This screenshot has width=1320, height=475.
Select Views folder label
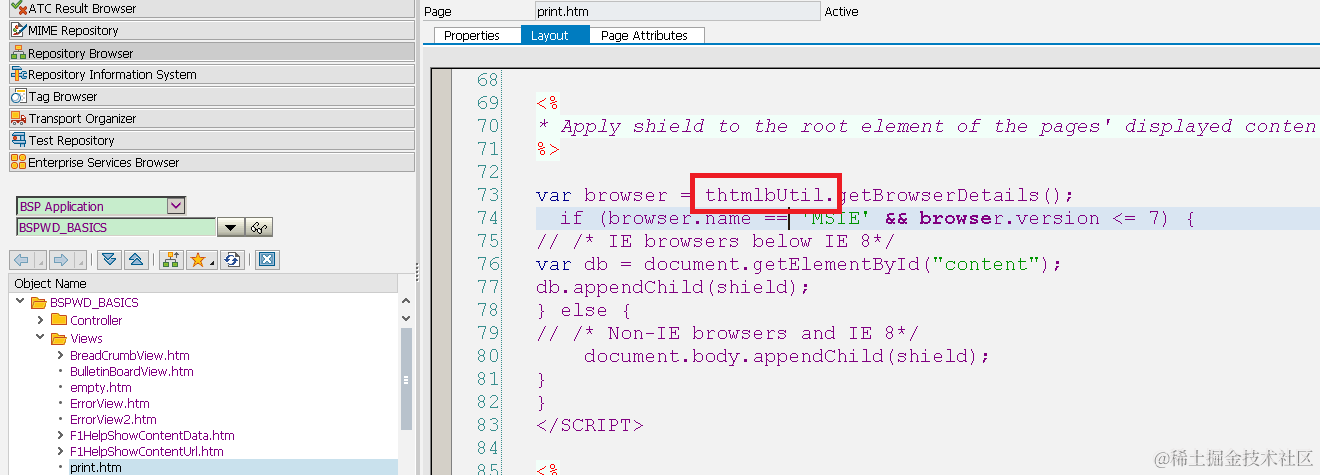pyautogui.click(x=86, y=338)
